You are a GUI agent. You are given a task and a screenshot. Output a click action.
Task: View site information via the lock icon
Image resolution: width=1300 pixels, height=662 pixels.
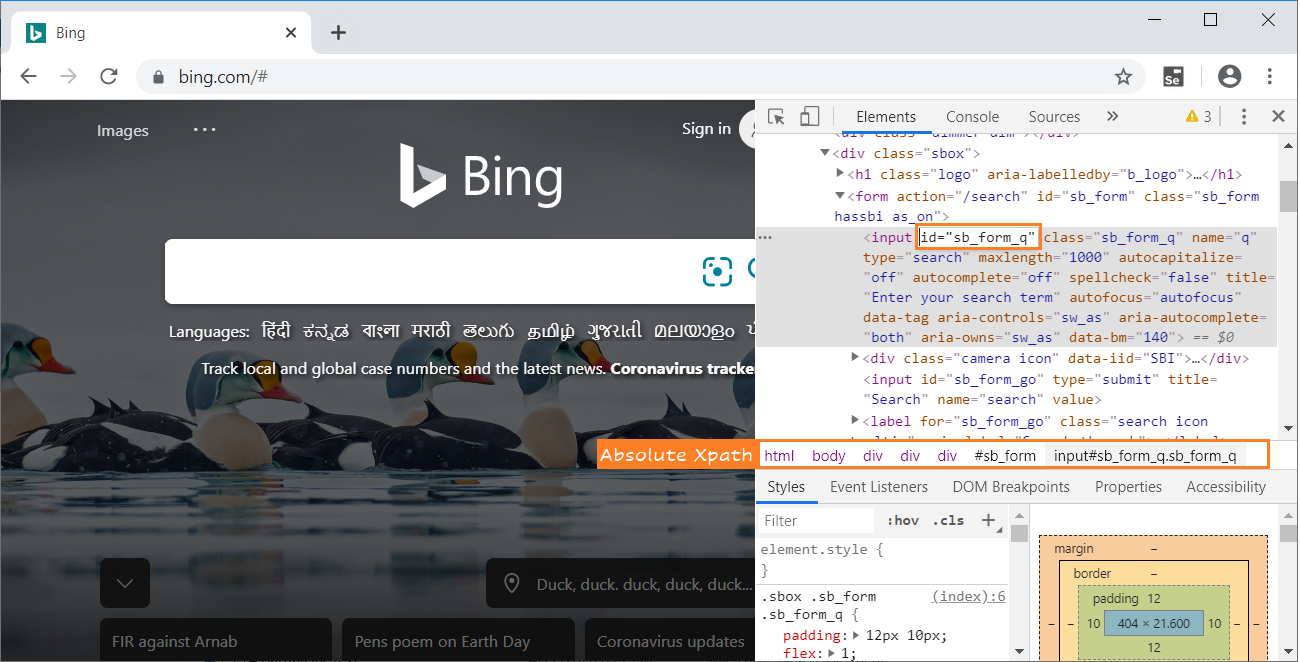[158, 77]
